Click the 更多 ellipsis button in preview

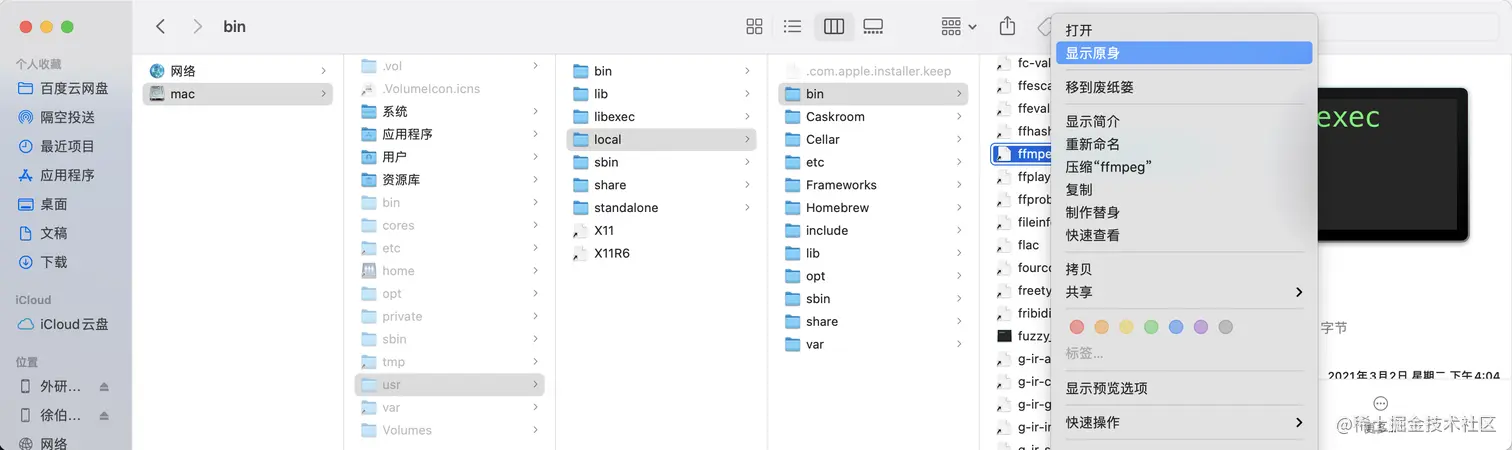pos(1380,404)
